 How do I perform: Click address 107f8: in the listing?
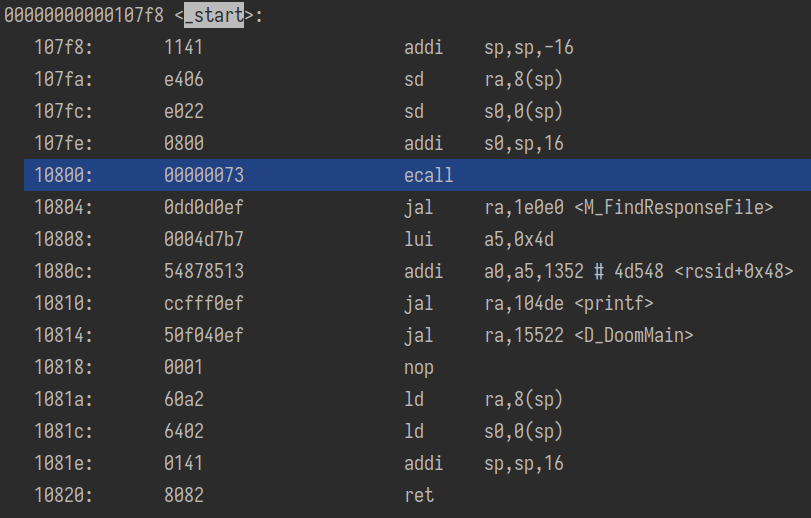[64, 47]
